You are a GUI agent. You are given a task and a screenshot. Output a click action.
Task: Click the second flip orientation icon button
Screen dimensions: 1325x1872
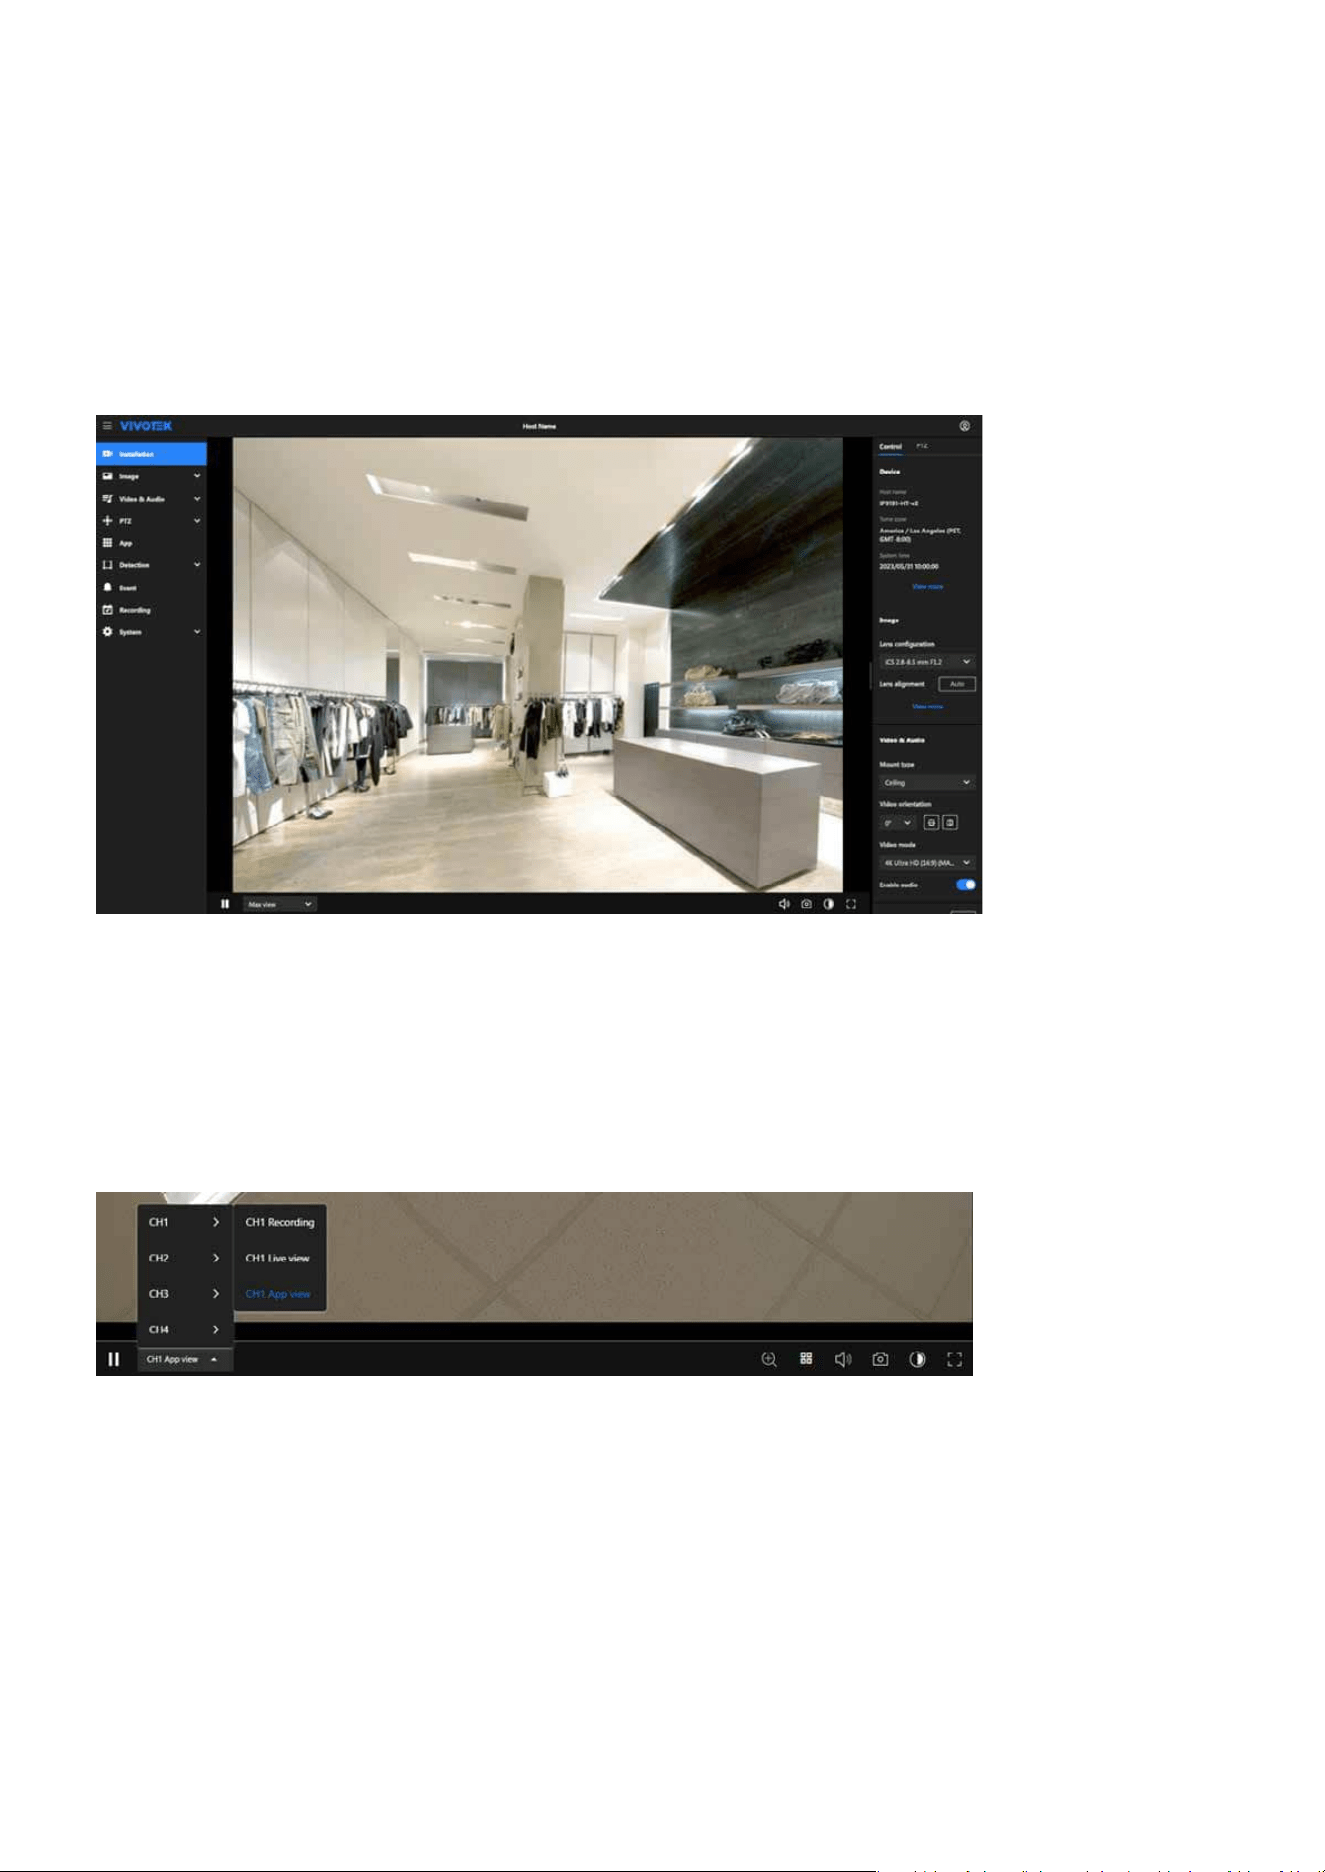pyautogui.click(x=950, y=822)
